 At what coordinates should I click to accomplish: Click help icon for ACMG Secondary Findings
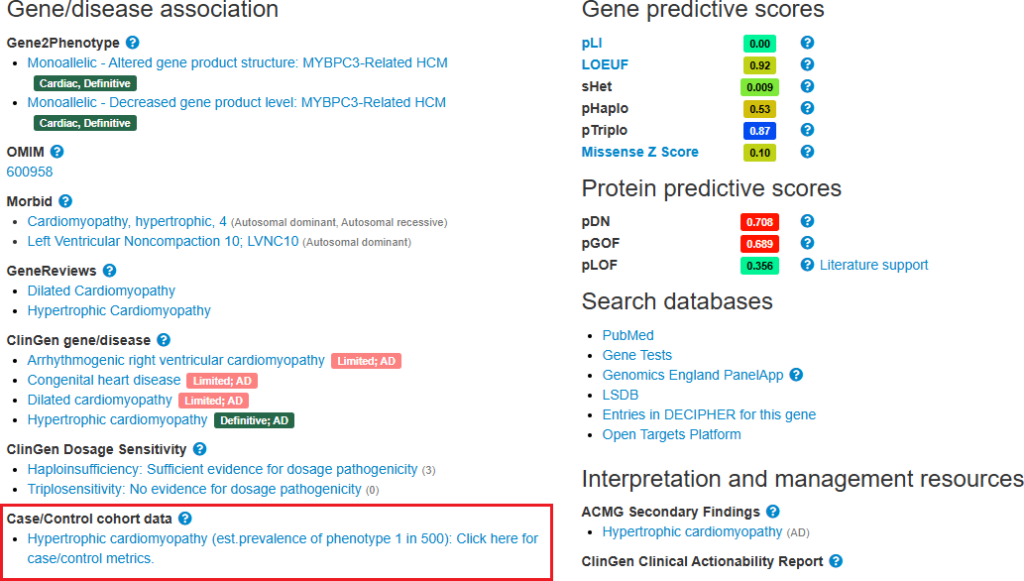pyautogui.click(x=773, y=512)
